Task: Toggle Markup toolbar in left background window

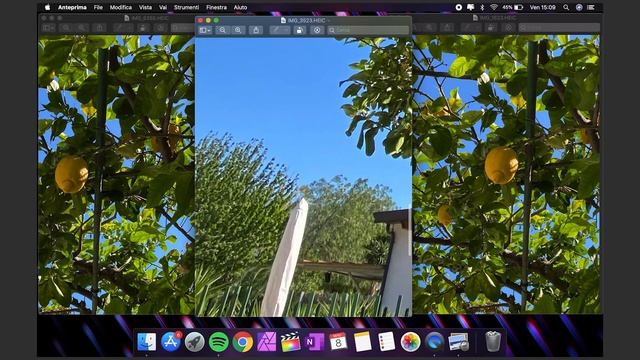Action: pos(161,28)
